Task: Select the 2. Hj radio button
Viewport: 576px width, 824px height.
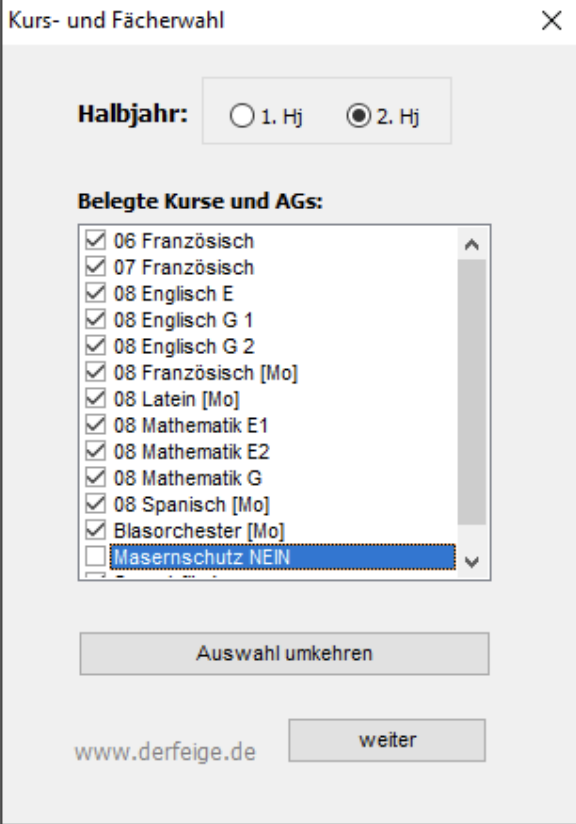Action: coord(358,116)
